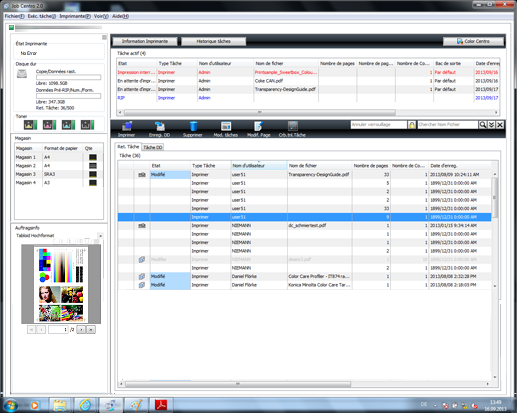Open Adobe Reader from the taskbar
Image resolution: width=517 pixels, height=413 pixels.
click(161, 405)
